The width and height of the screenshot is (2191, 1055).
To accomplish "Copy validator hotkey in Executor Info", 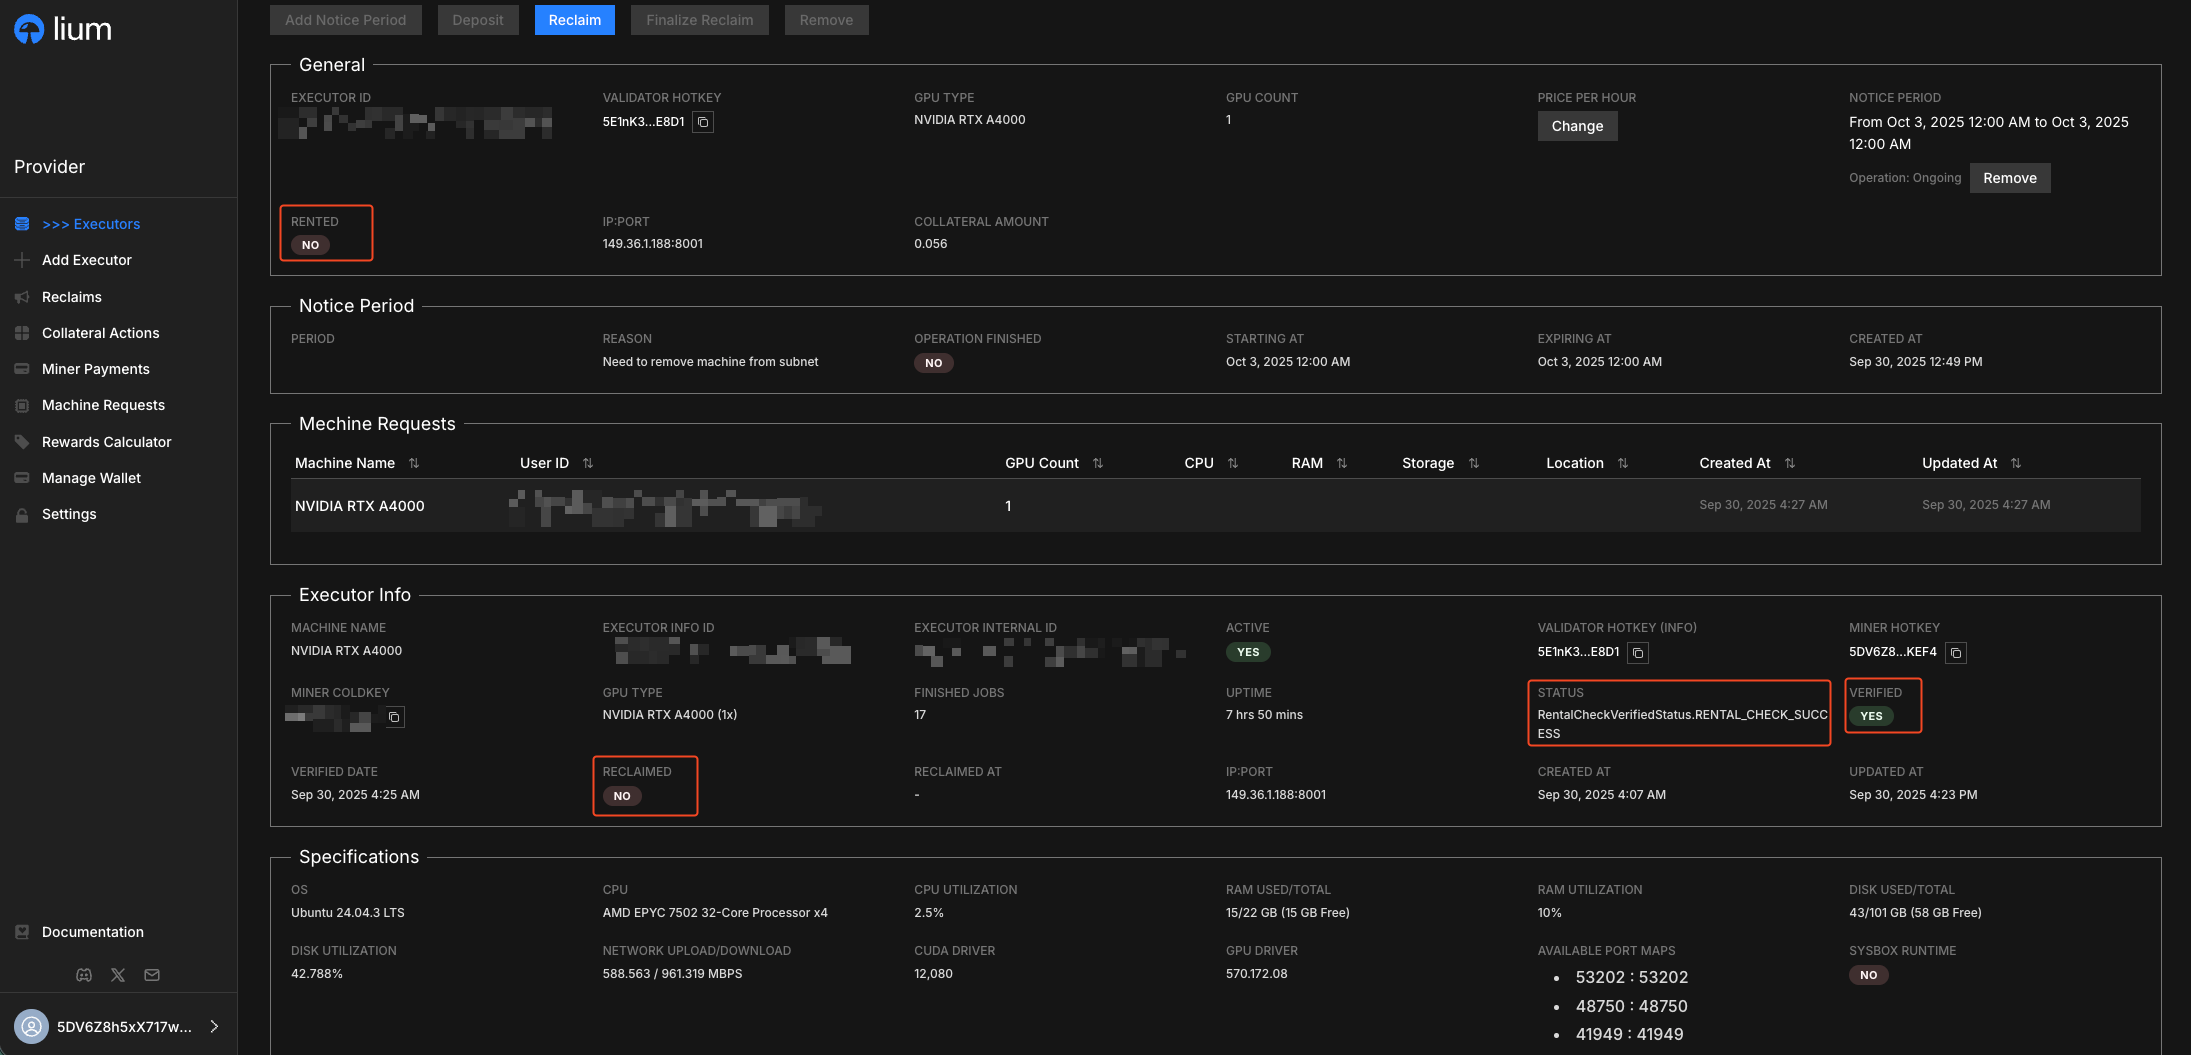I will [1638, 653].
